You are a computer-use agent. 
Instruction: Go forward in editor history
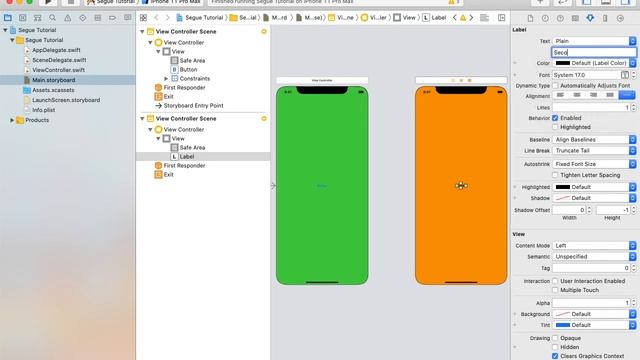tap(167, 18)
